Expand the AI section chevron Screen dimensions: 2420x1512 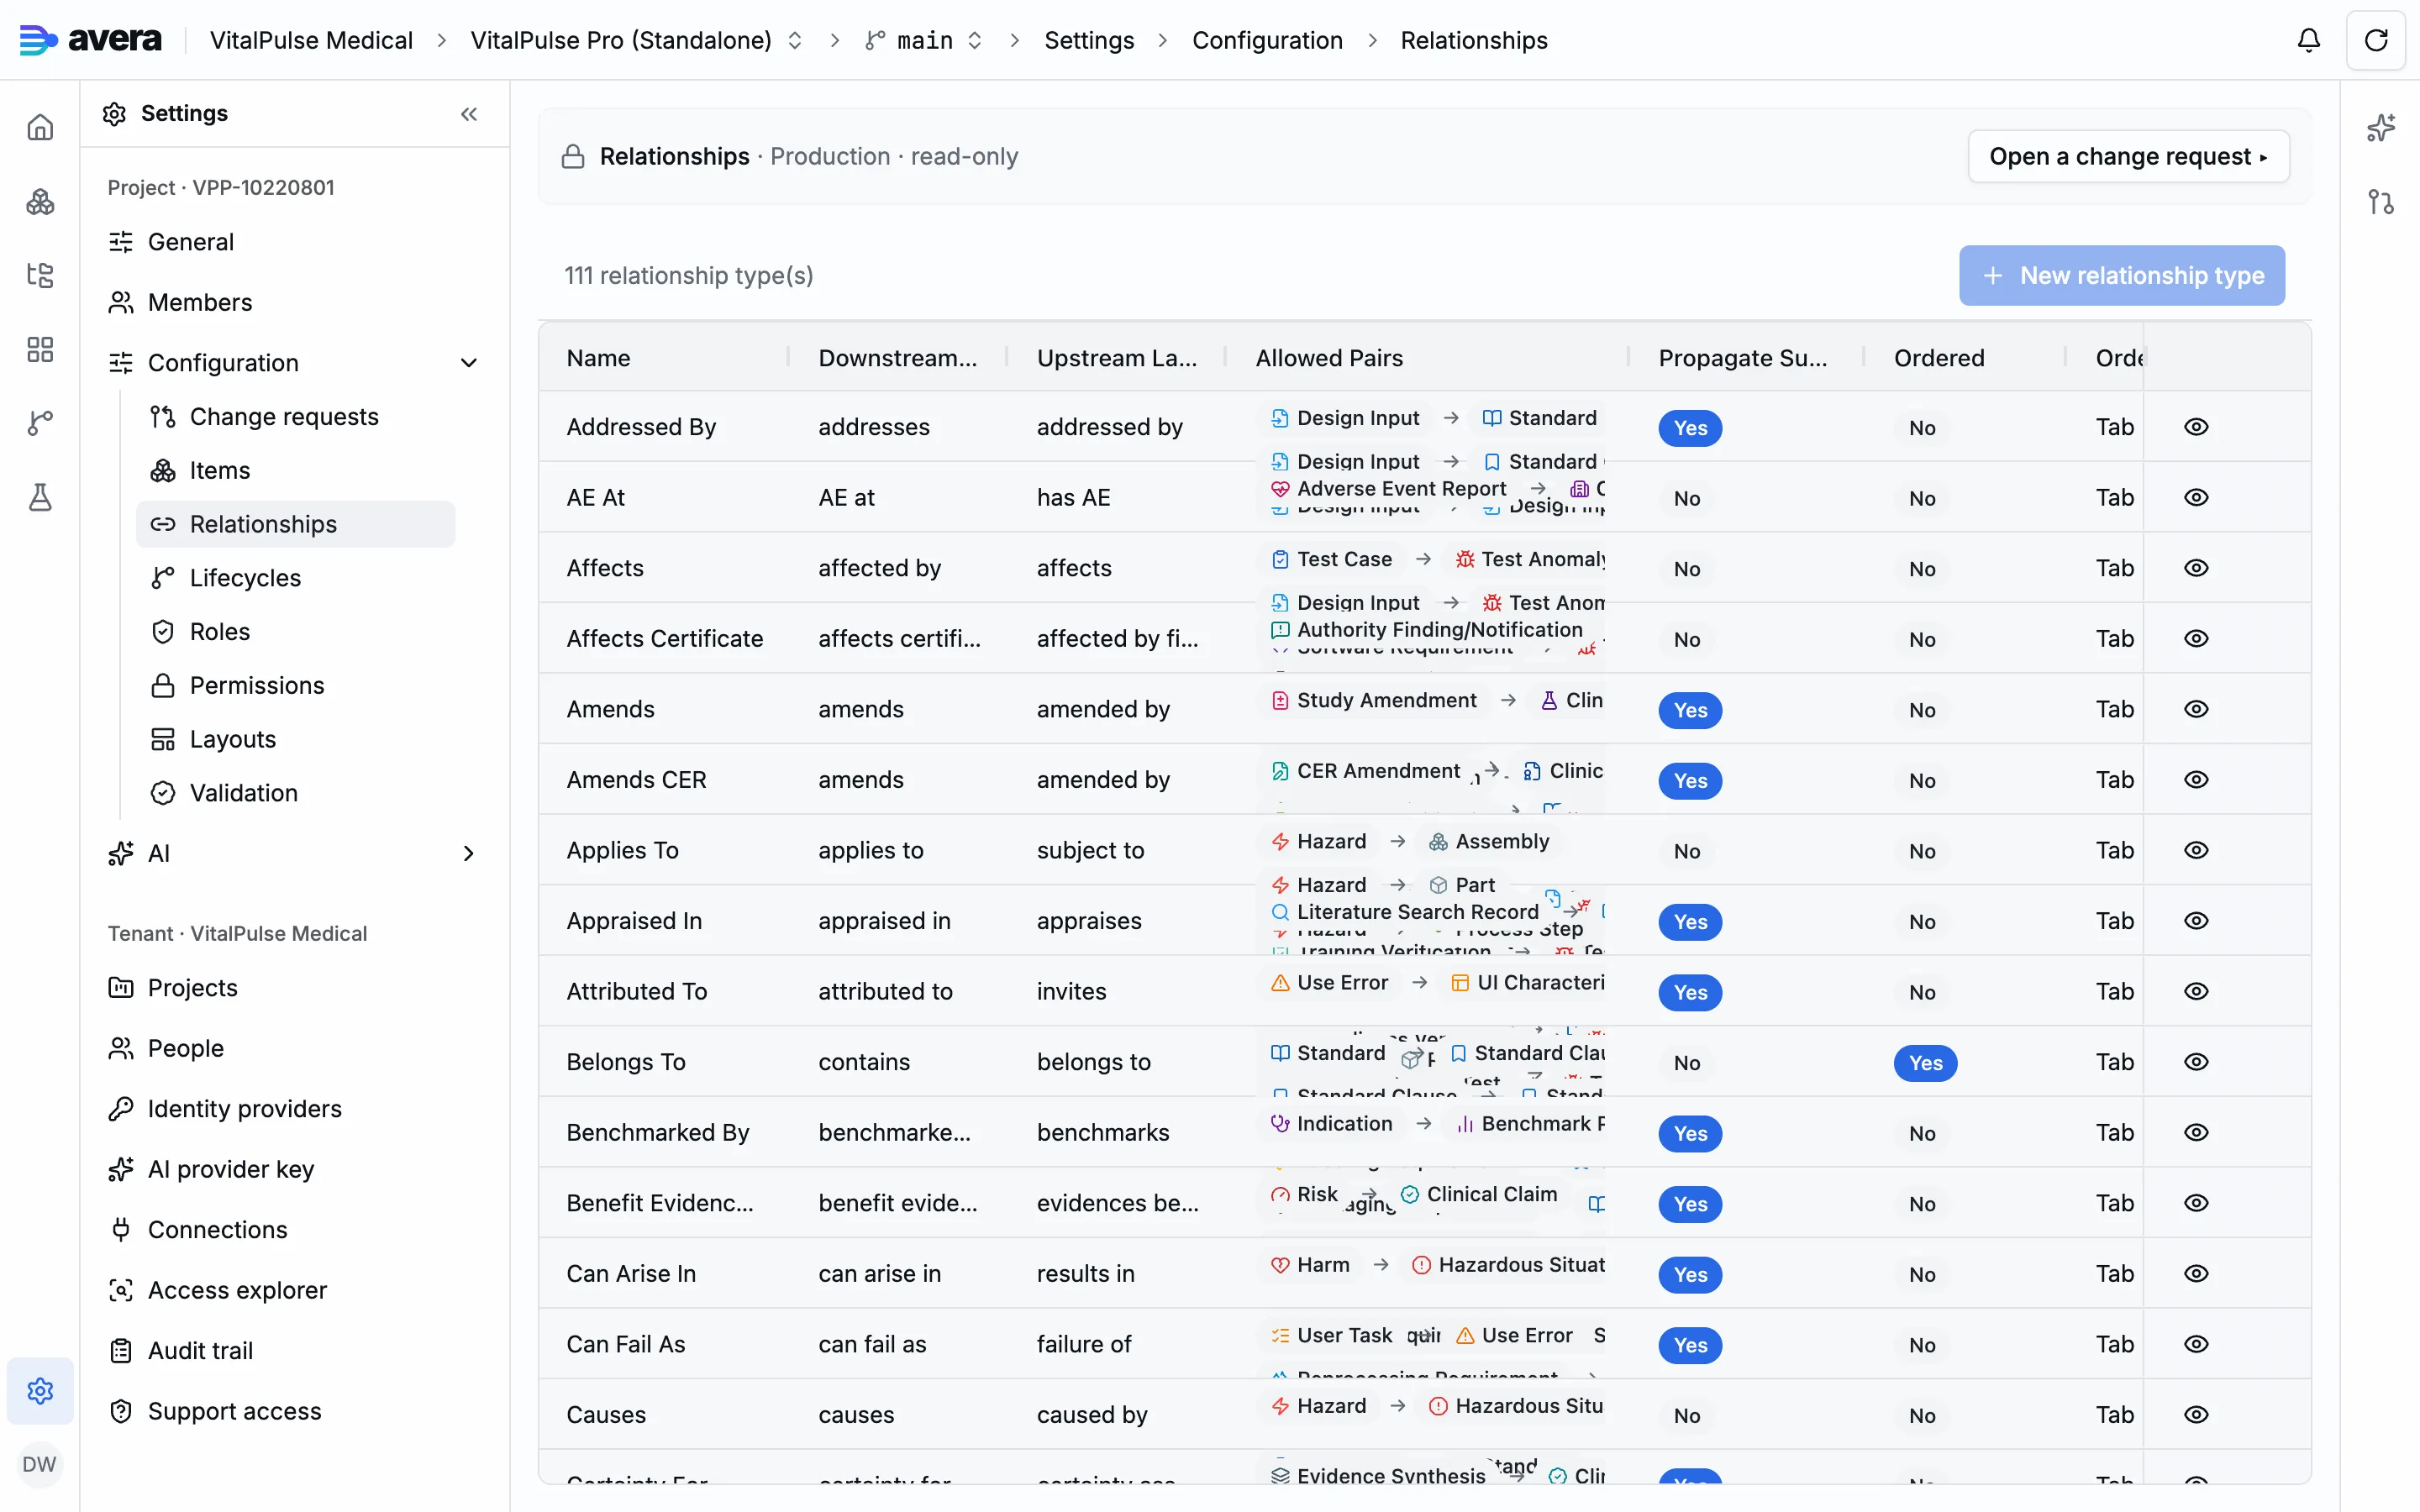[468, 853]
